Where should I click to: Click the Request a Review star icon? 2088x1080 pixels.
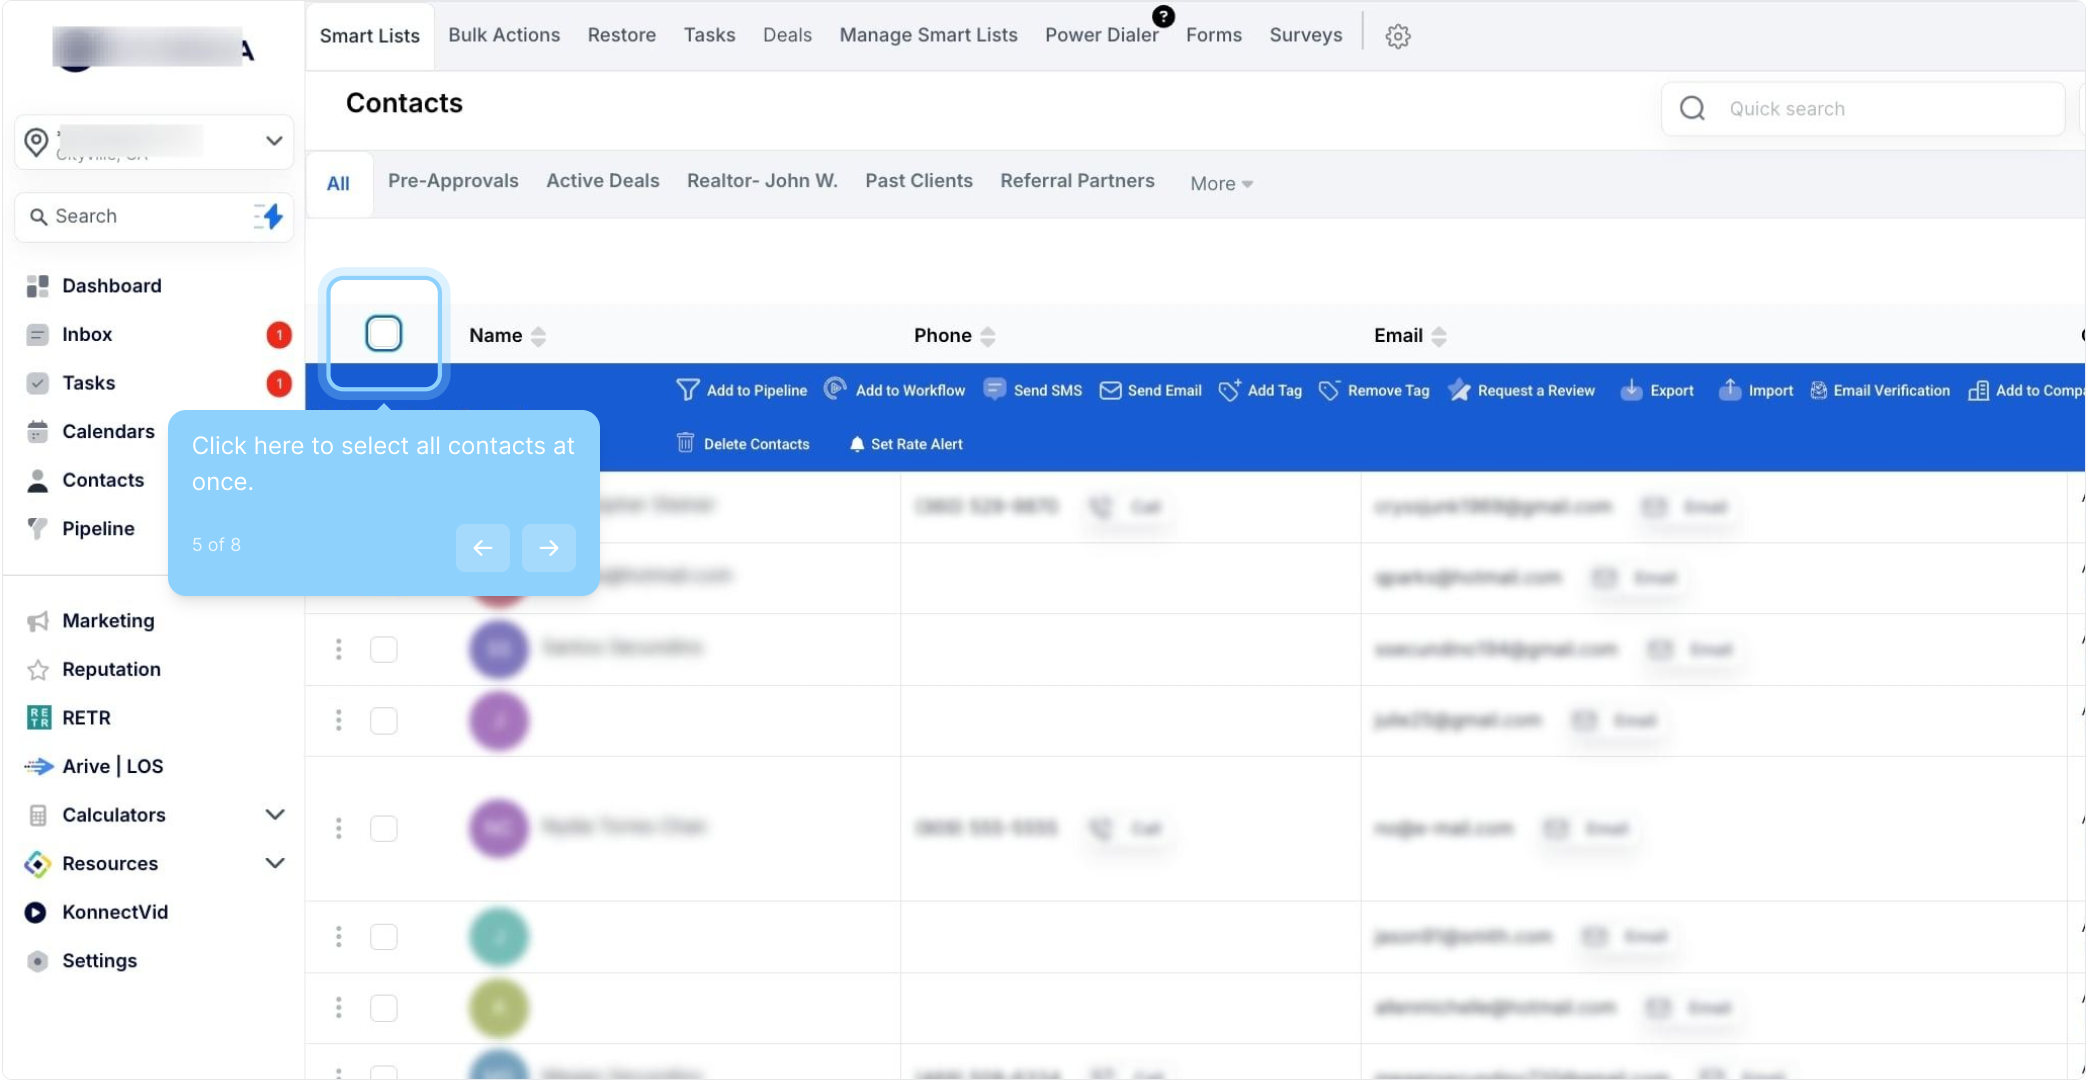1459,390
